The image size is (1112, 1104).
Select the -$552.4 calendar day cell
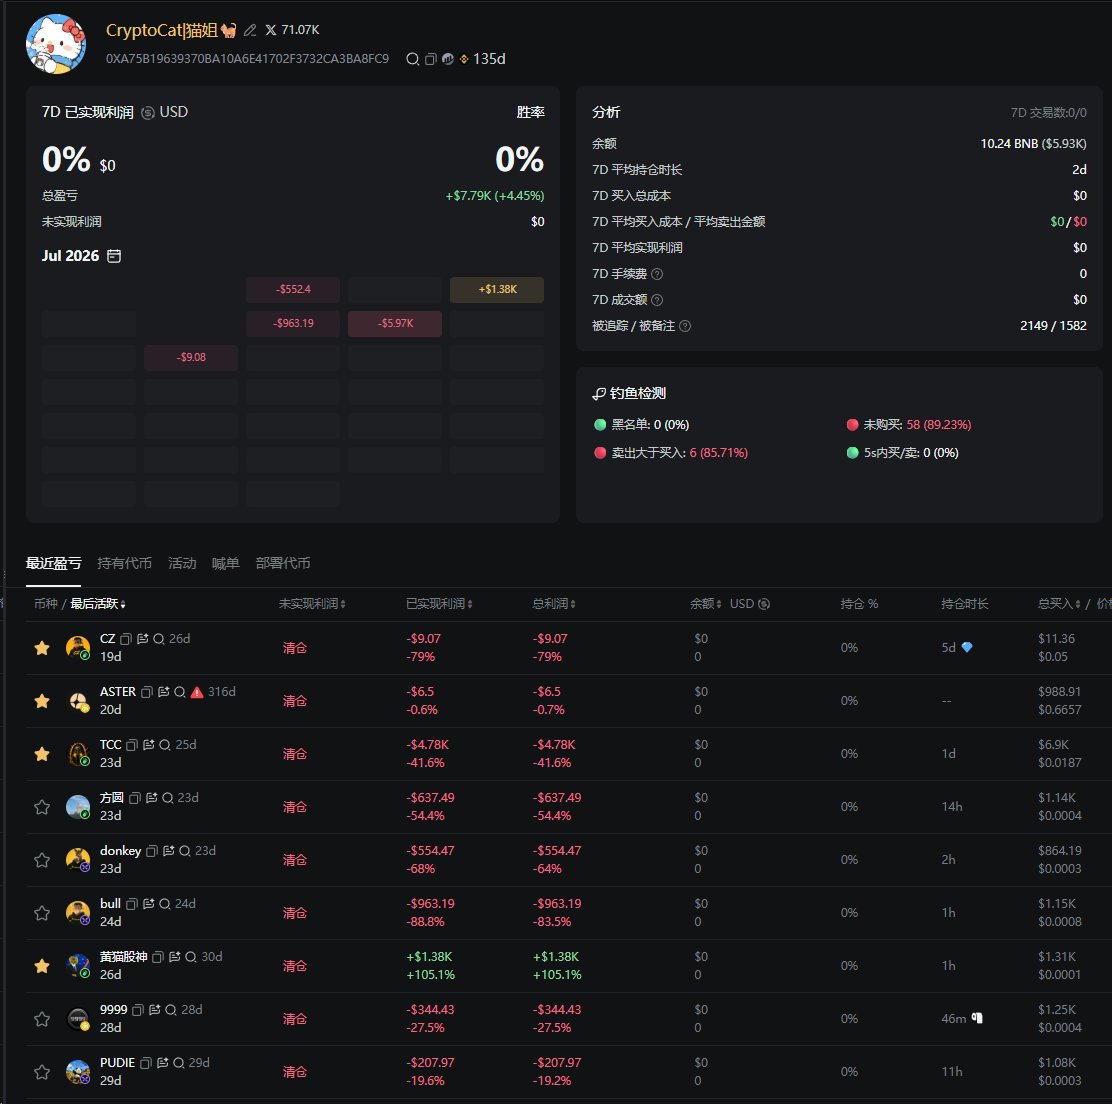coord(293,289)
